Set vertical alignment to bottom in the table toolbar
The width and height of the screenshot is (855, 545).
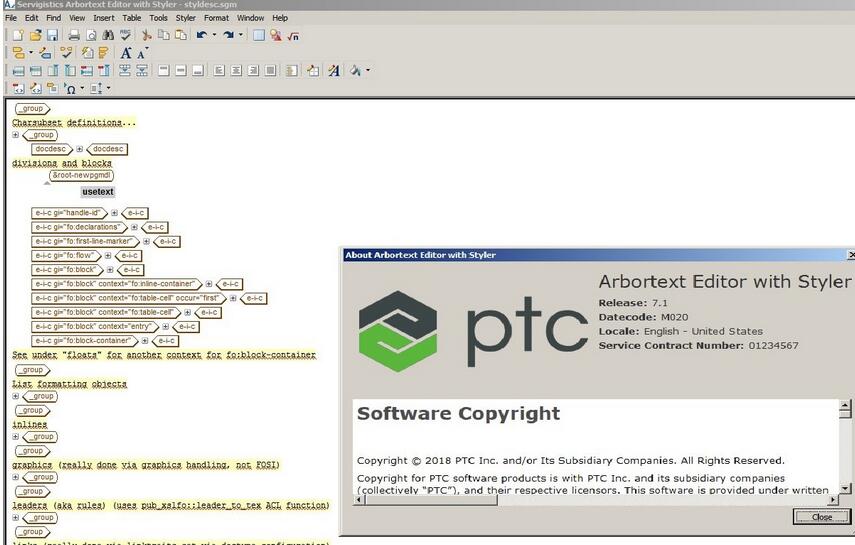(198, 70)
